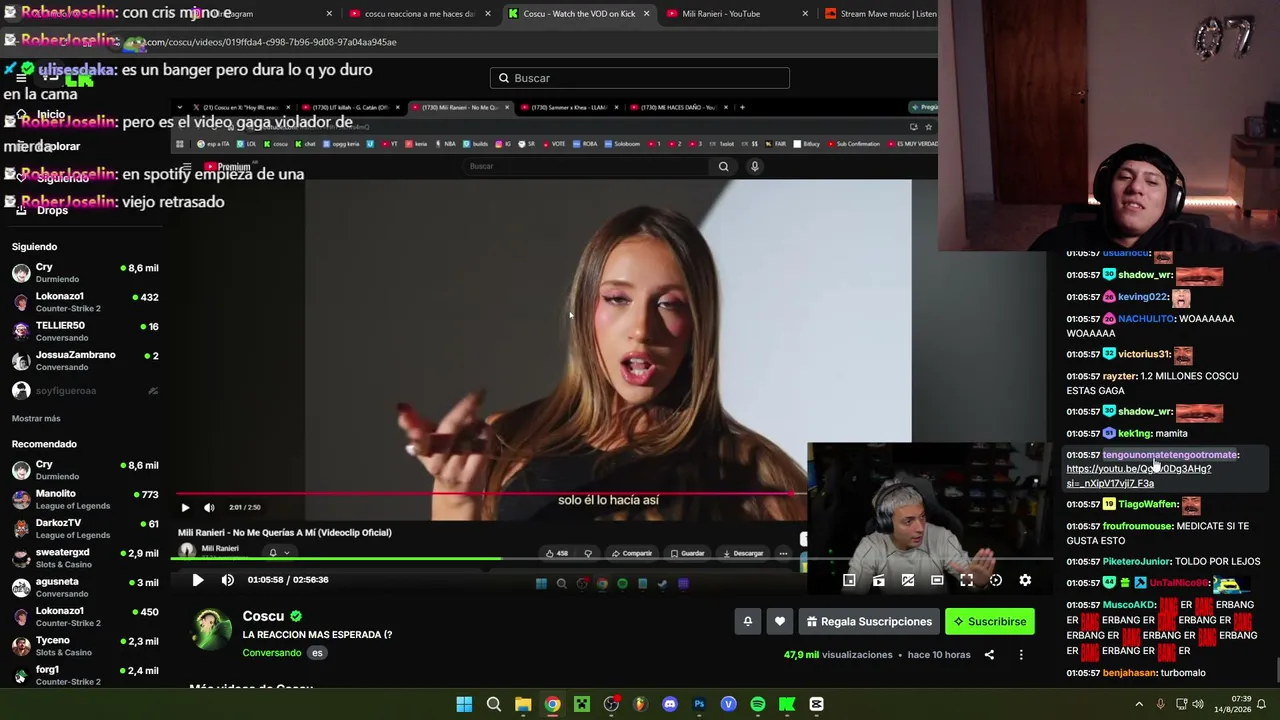Image resolution: width=1280 pixels, height=720 pixels.
Task: Open Discord from the taskbar
Action: (x=670, y=705)
